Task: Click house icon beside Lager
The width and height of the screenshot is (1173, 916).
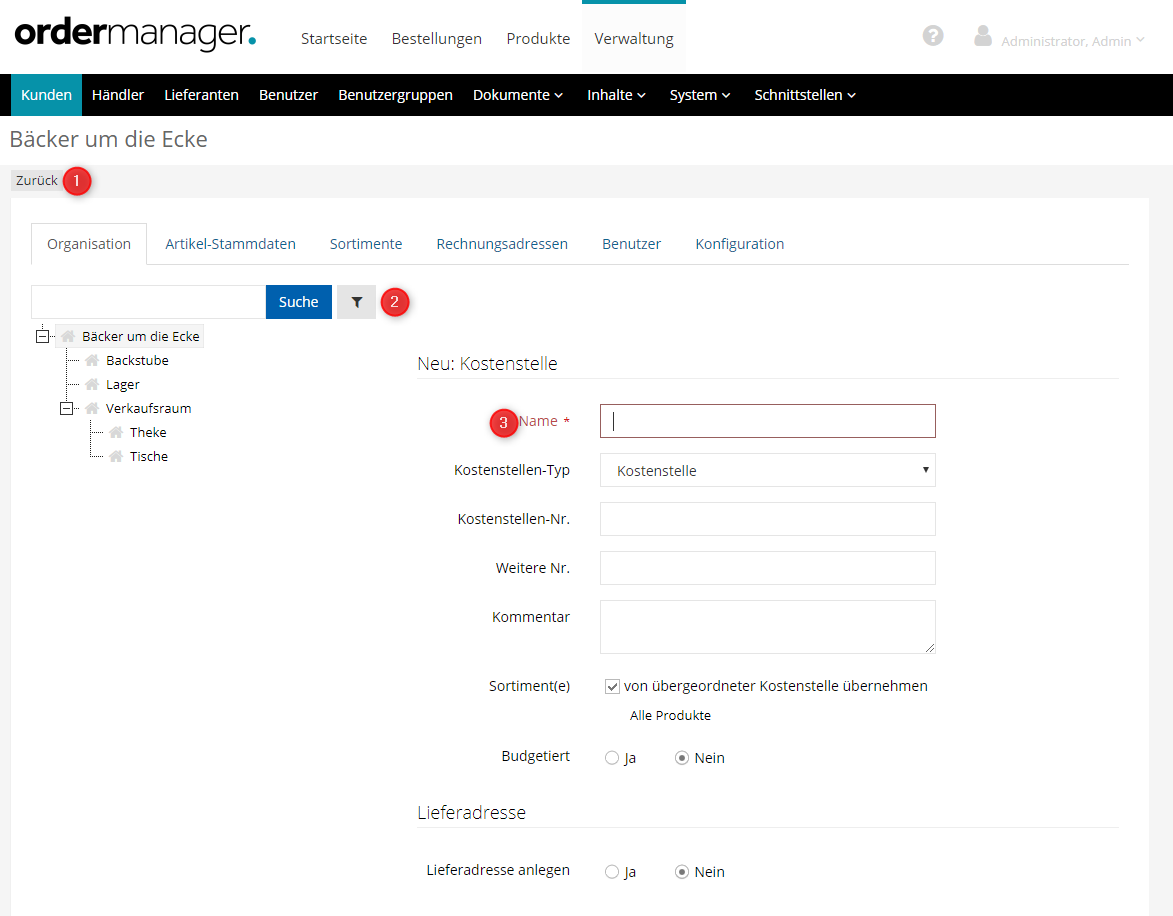Action: 92,385
